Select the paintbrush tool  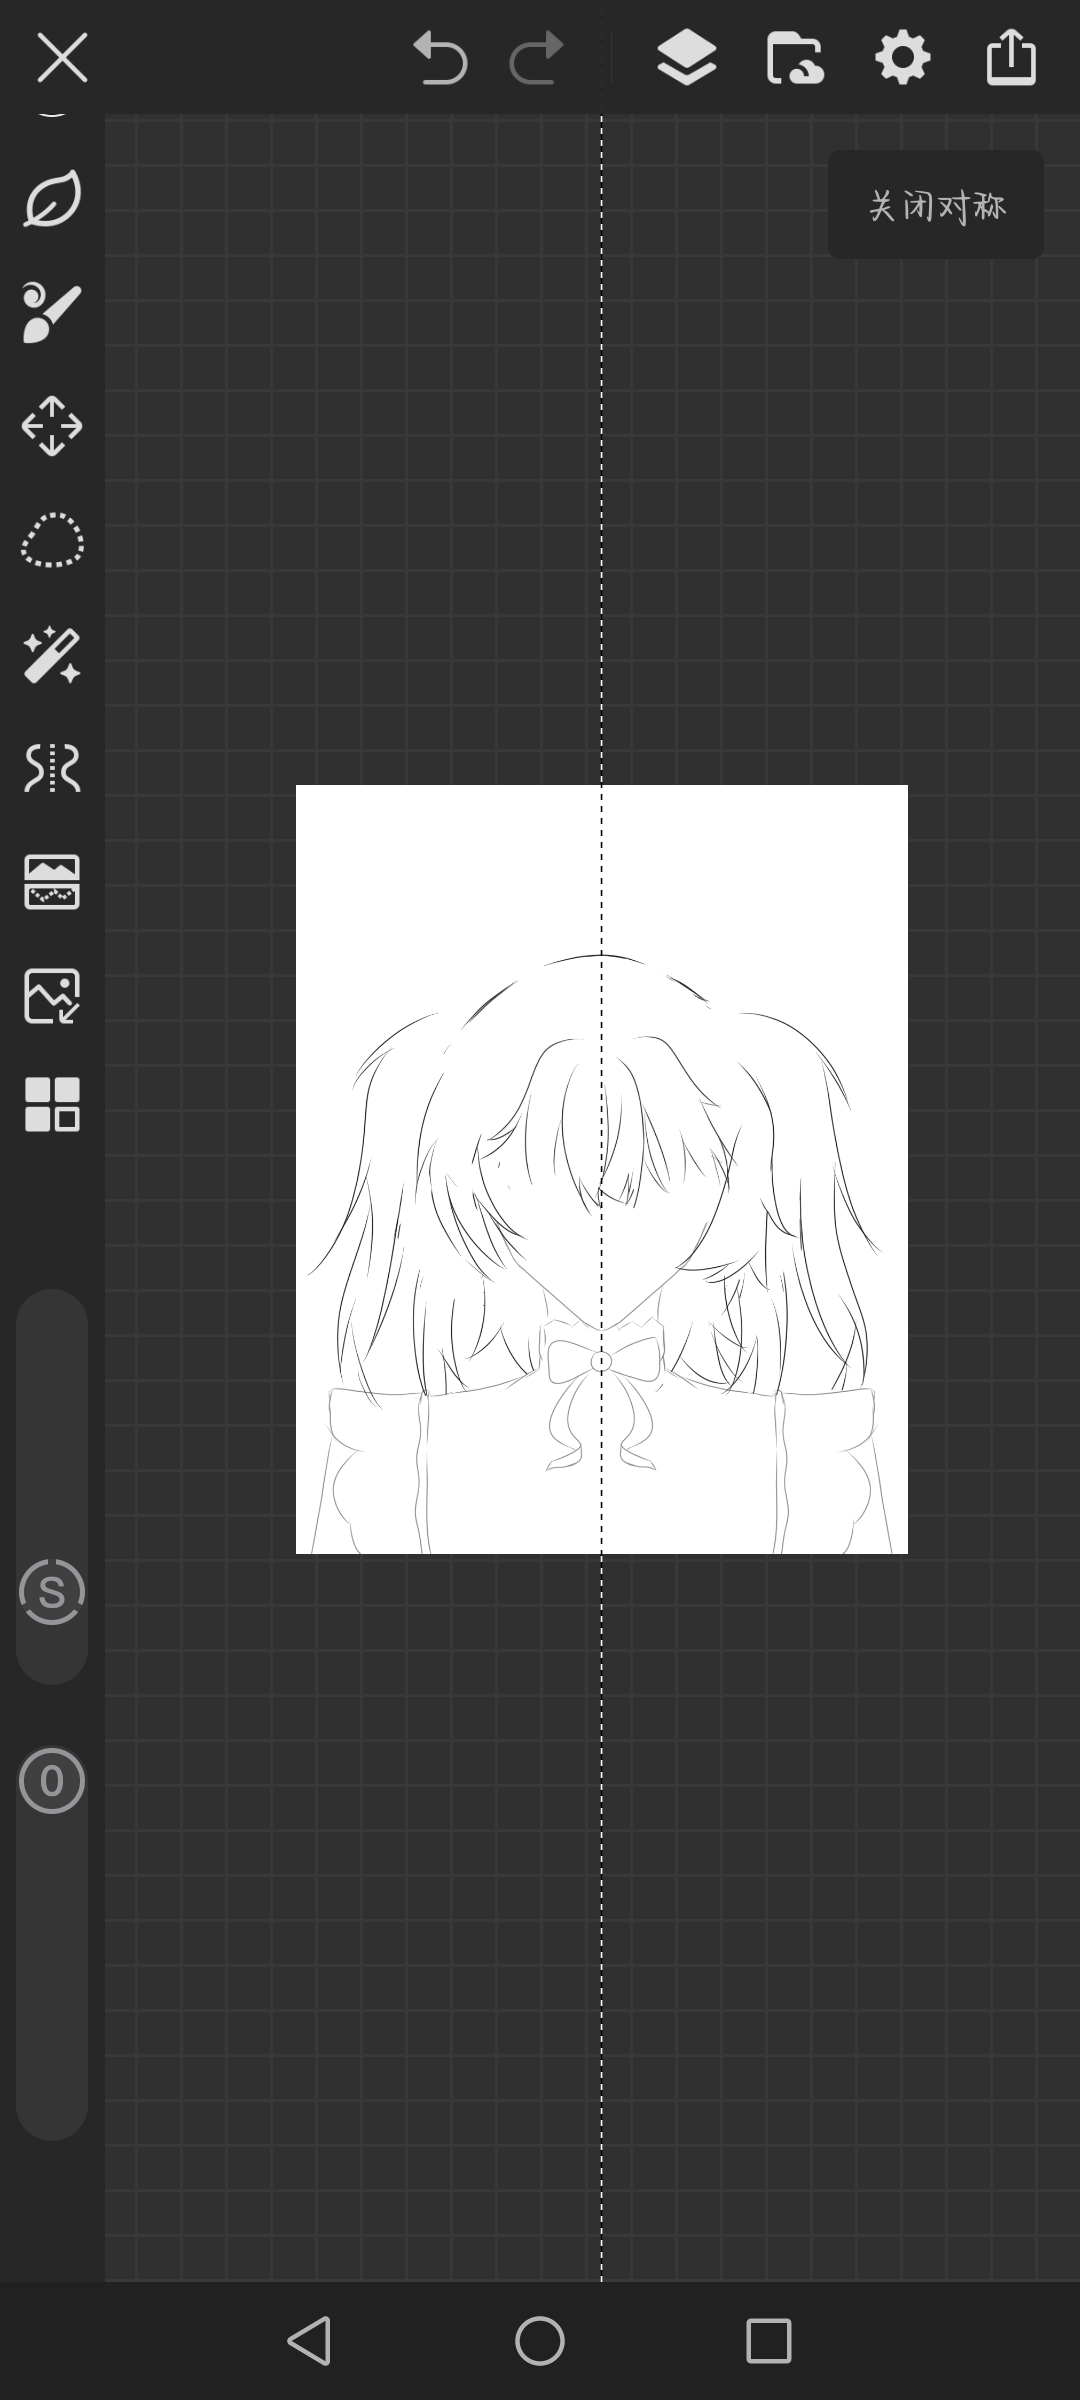click(x=52, y=313)
